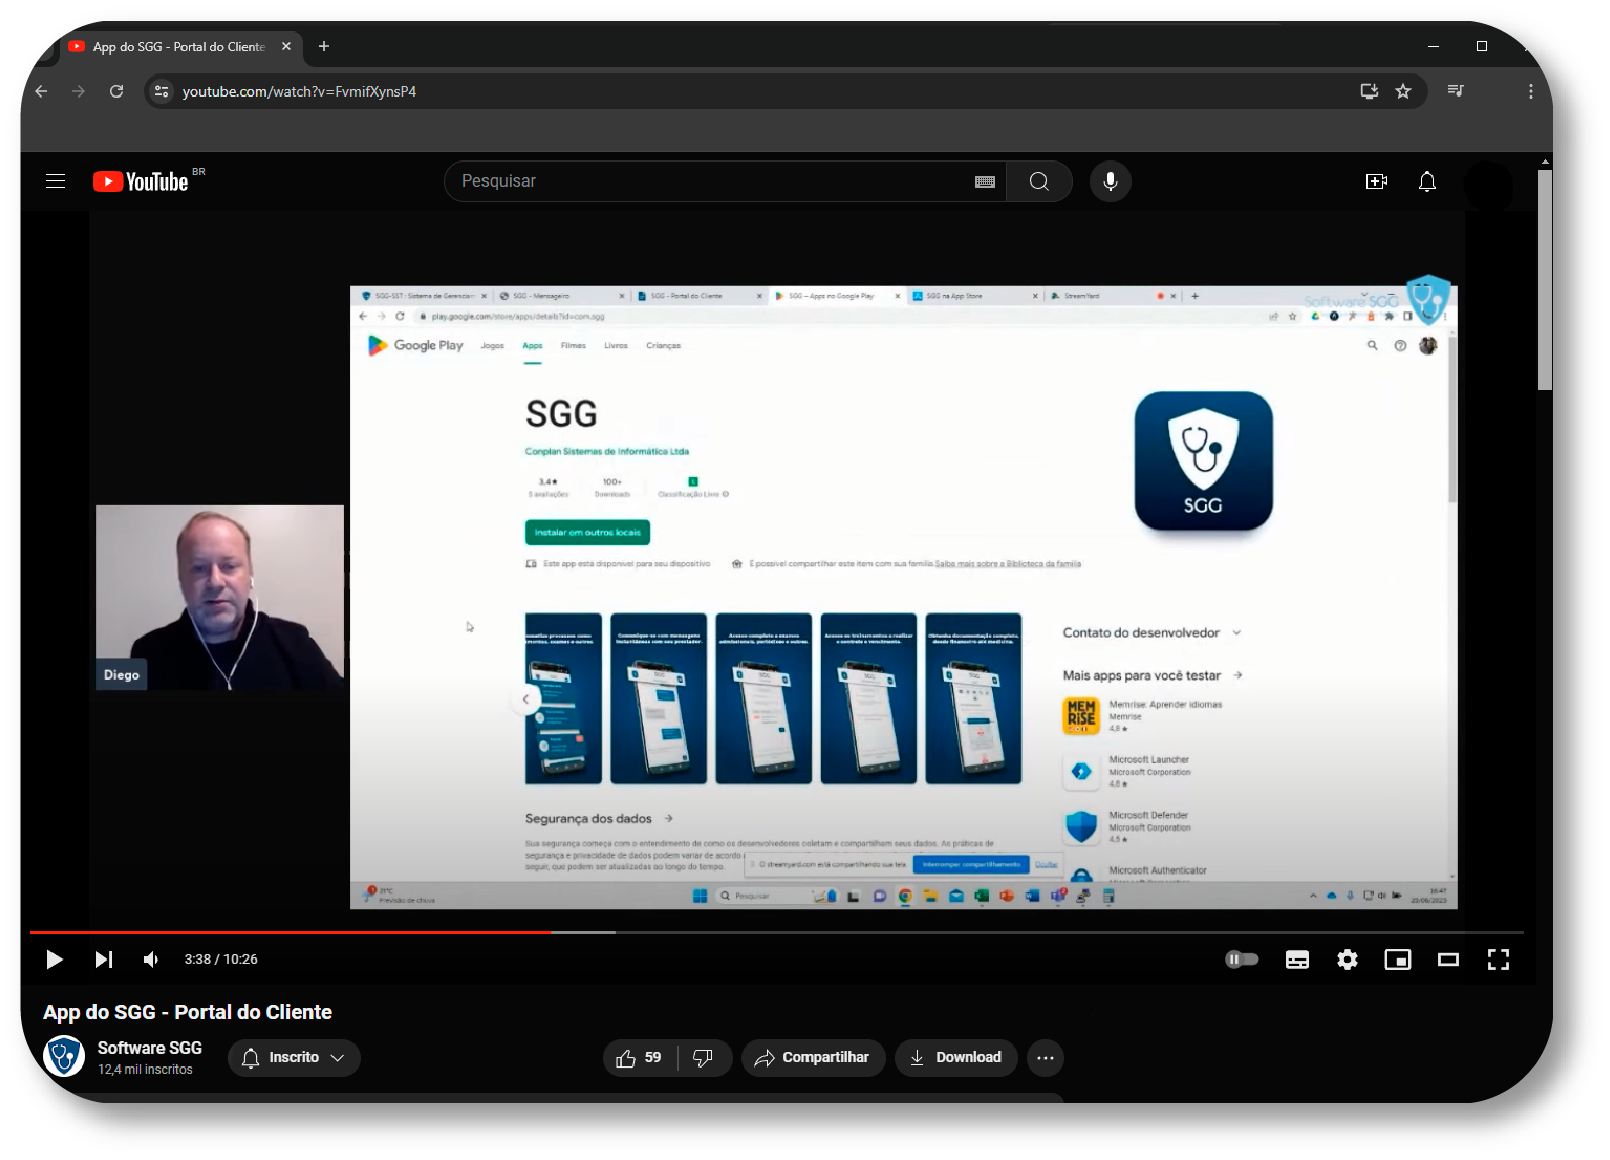Image resolution: width=1610 pixels, height=1160 pixels.
Task: Open the Software SGG channel name
Action: pyautogui.click(x=149, y=1048)
